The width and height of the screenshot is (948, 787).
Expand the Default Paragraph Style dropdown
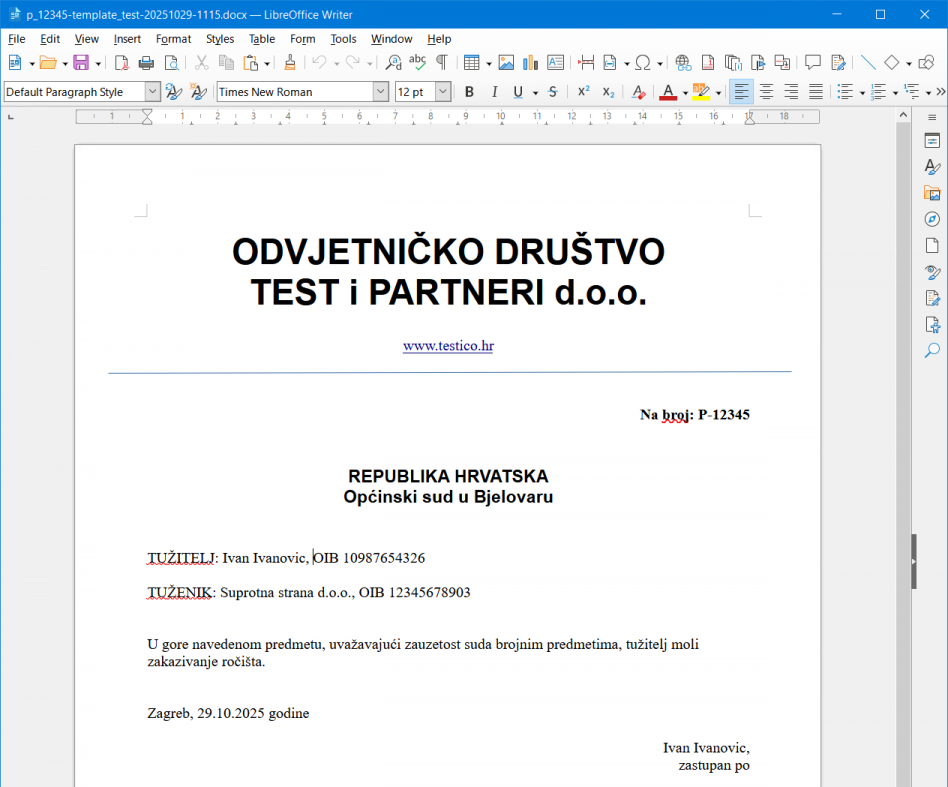[152, 92]
